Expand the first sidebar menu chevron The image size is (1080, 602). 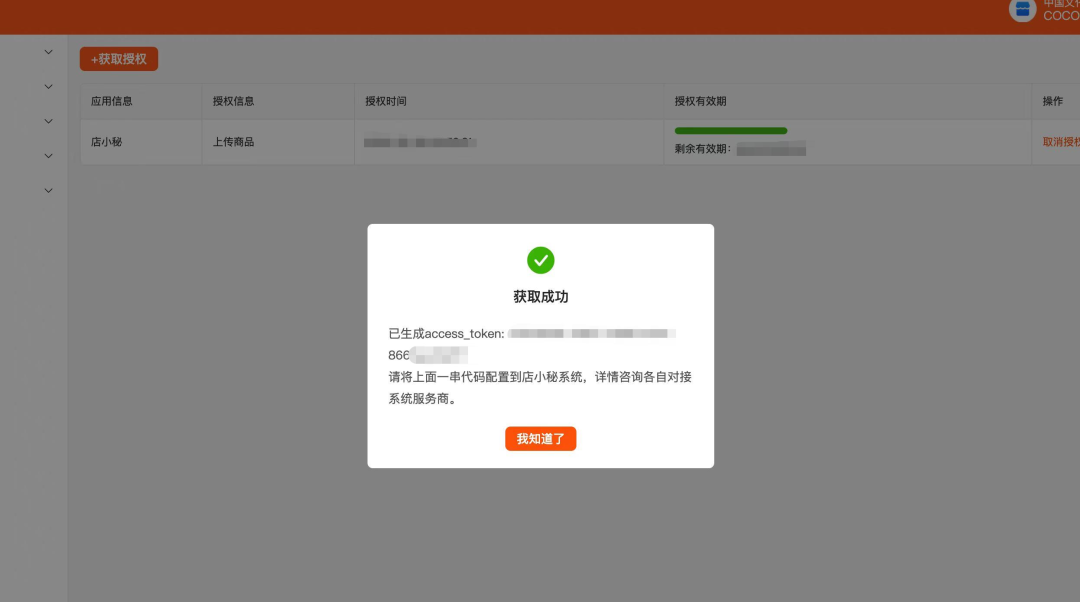pyautogui.click(x=47, y=51)
